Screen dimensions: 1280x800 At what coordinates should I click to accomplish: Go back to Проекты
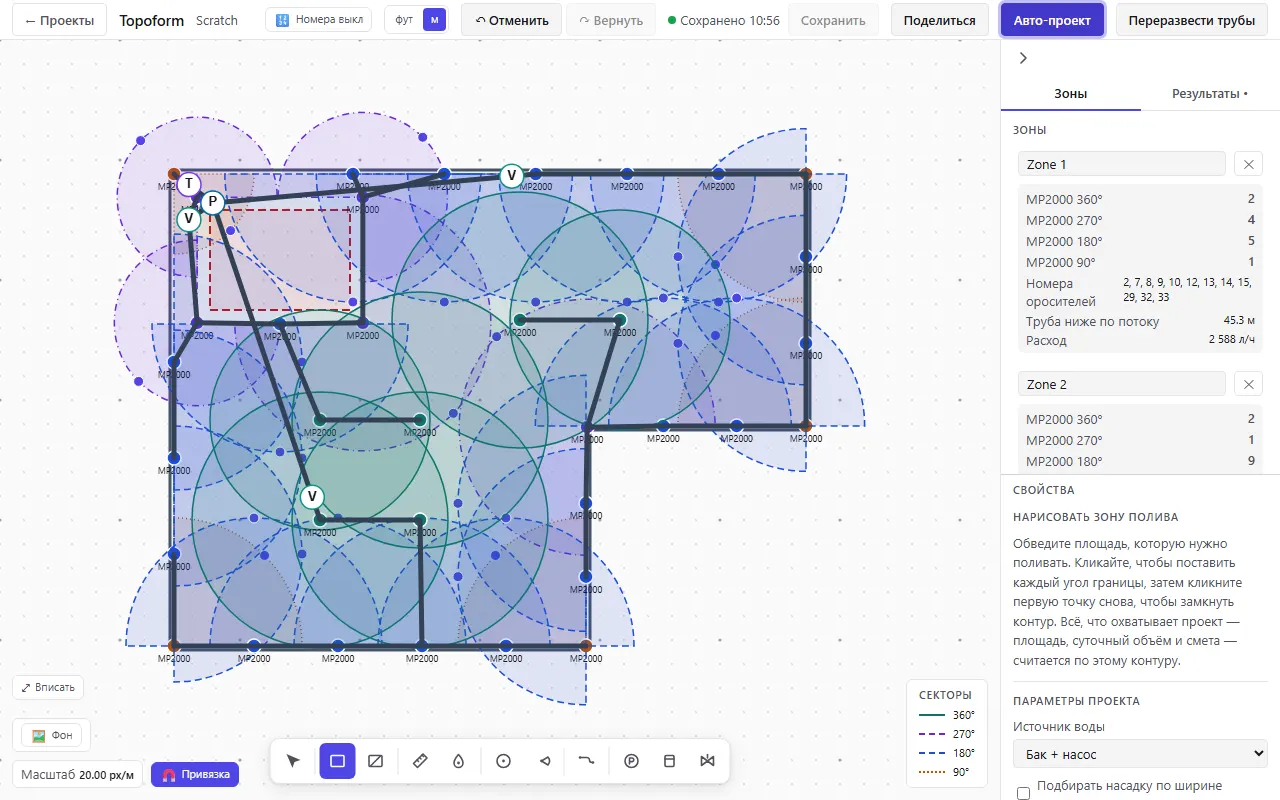[60, 20]
